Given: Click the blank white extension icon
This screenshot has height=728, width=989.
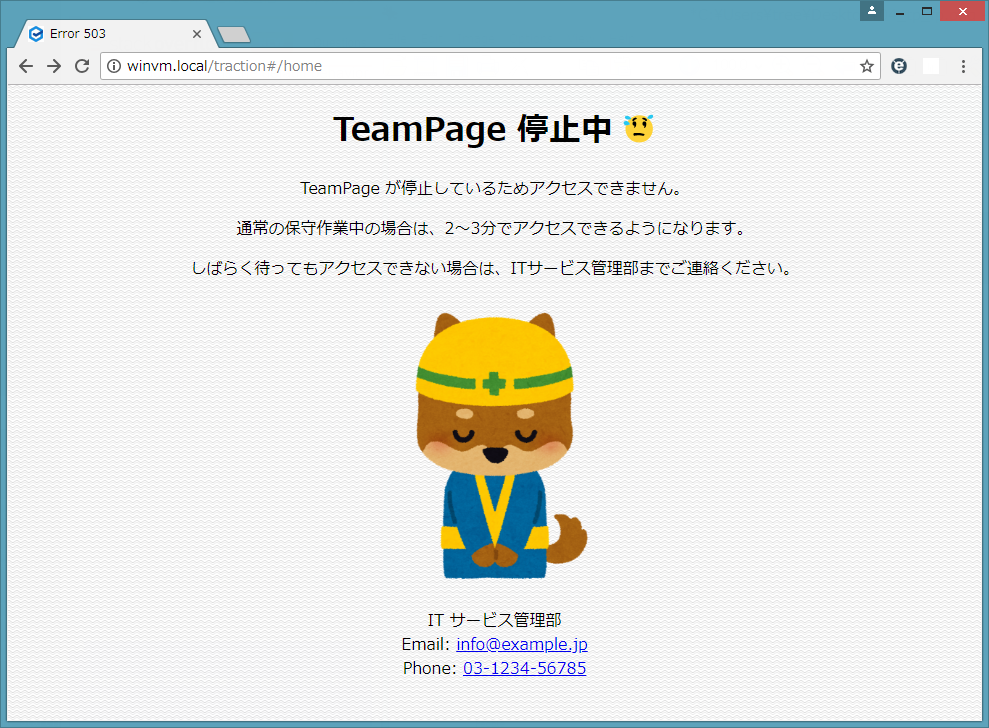Looking at the screenshot, I should [931, 66].
